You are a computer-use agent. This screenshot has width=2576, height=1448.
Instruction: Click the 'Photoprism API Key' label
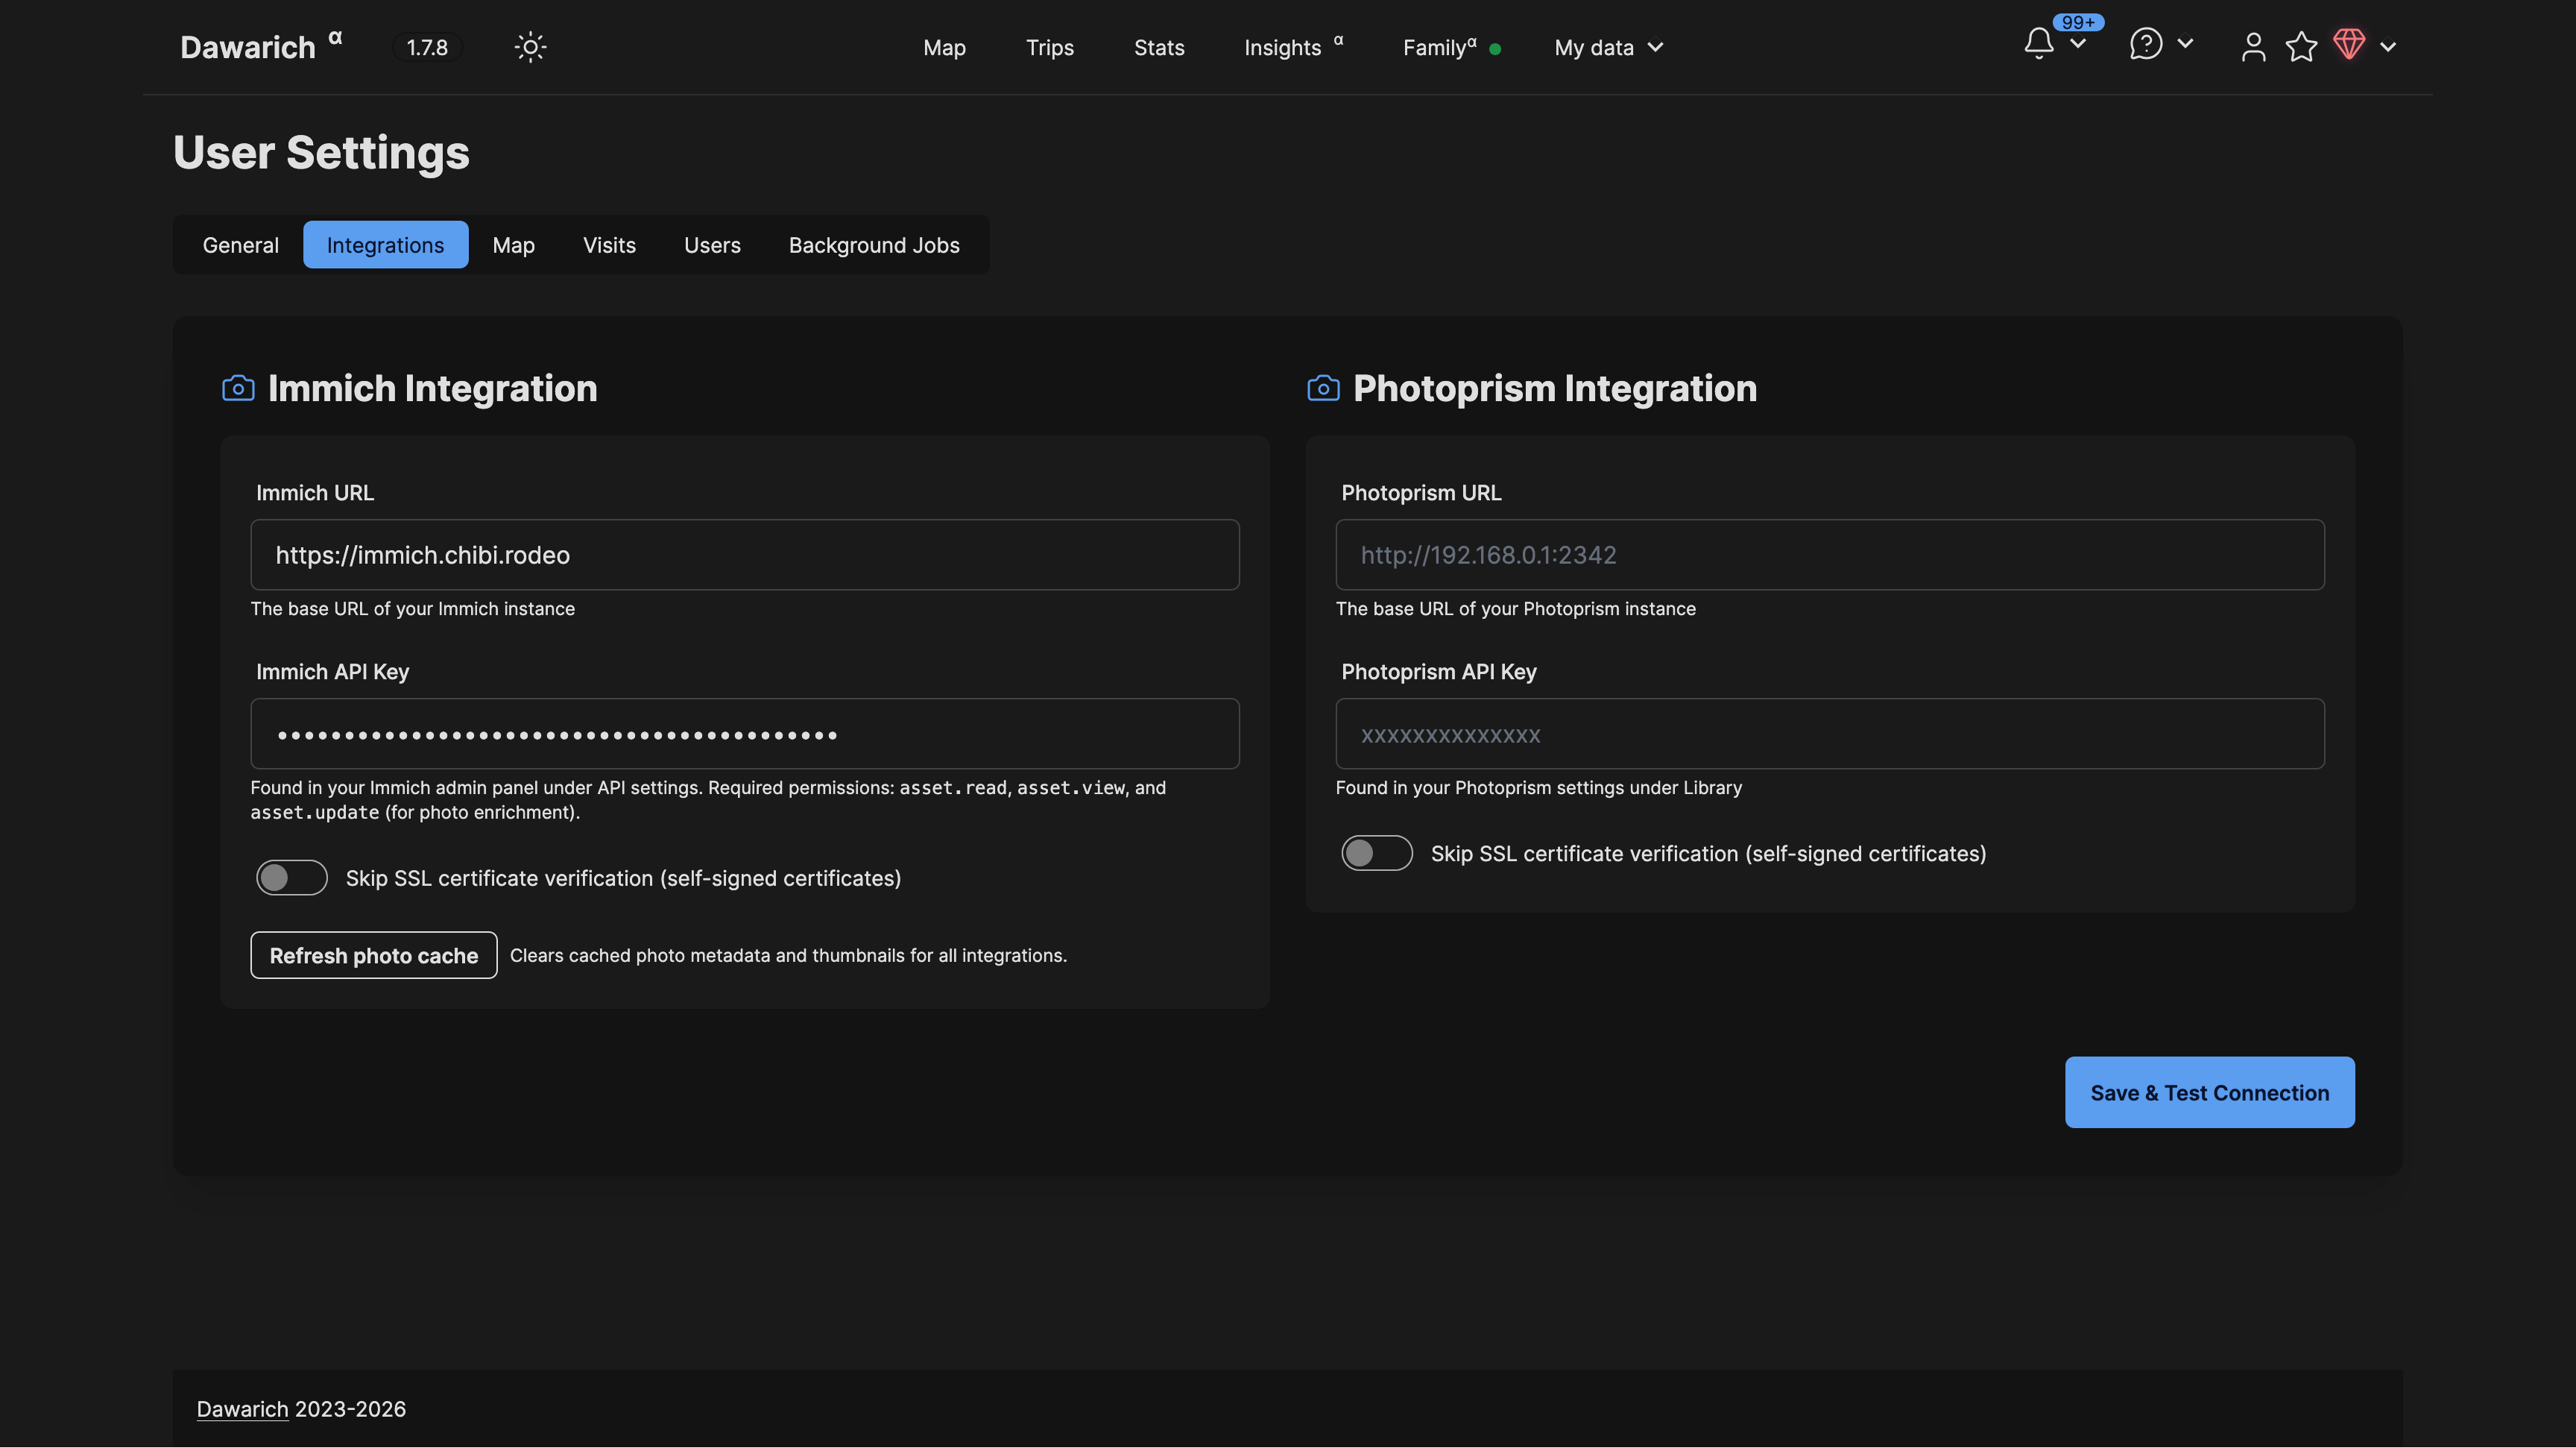pyautogui.click(x=1439, y=672)
